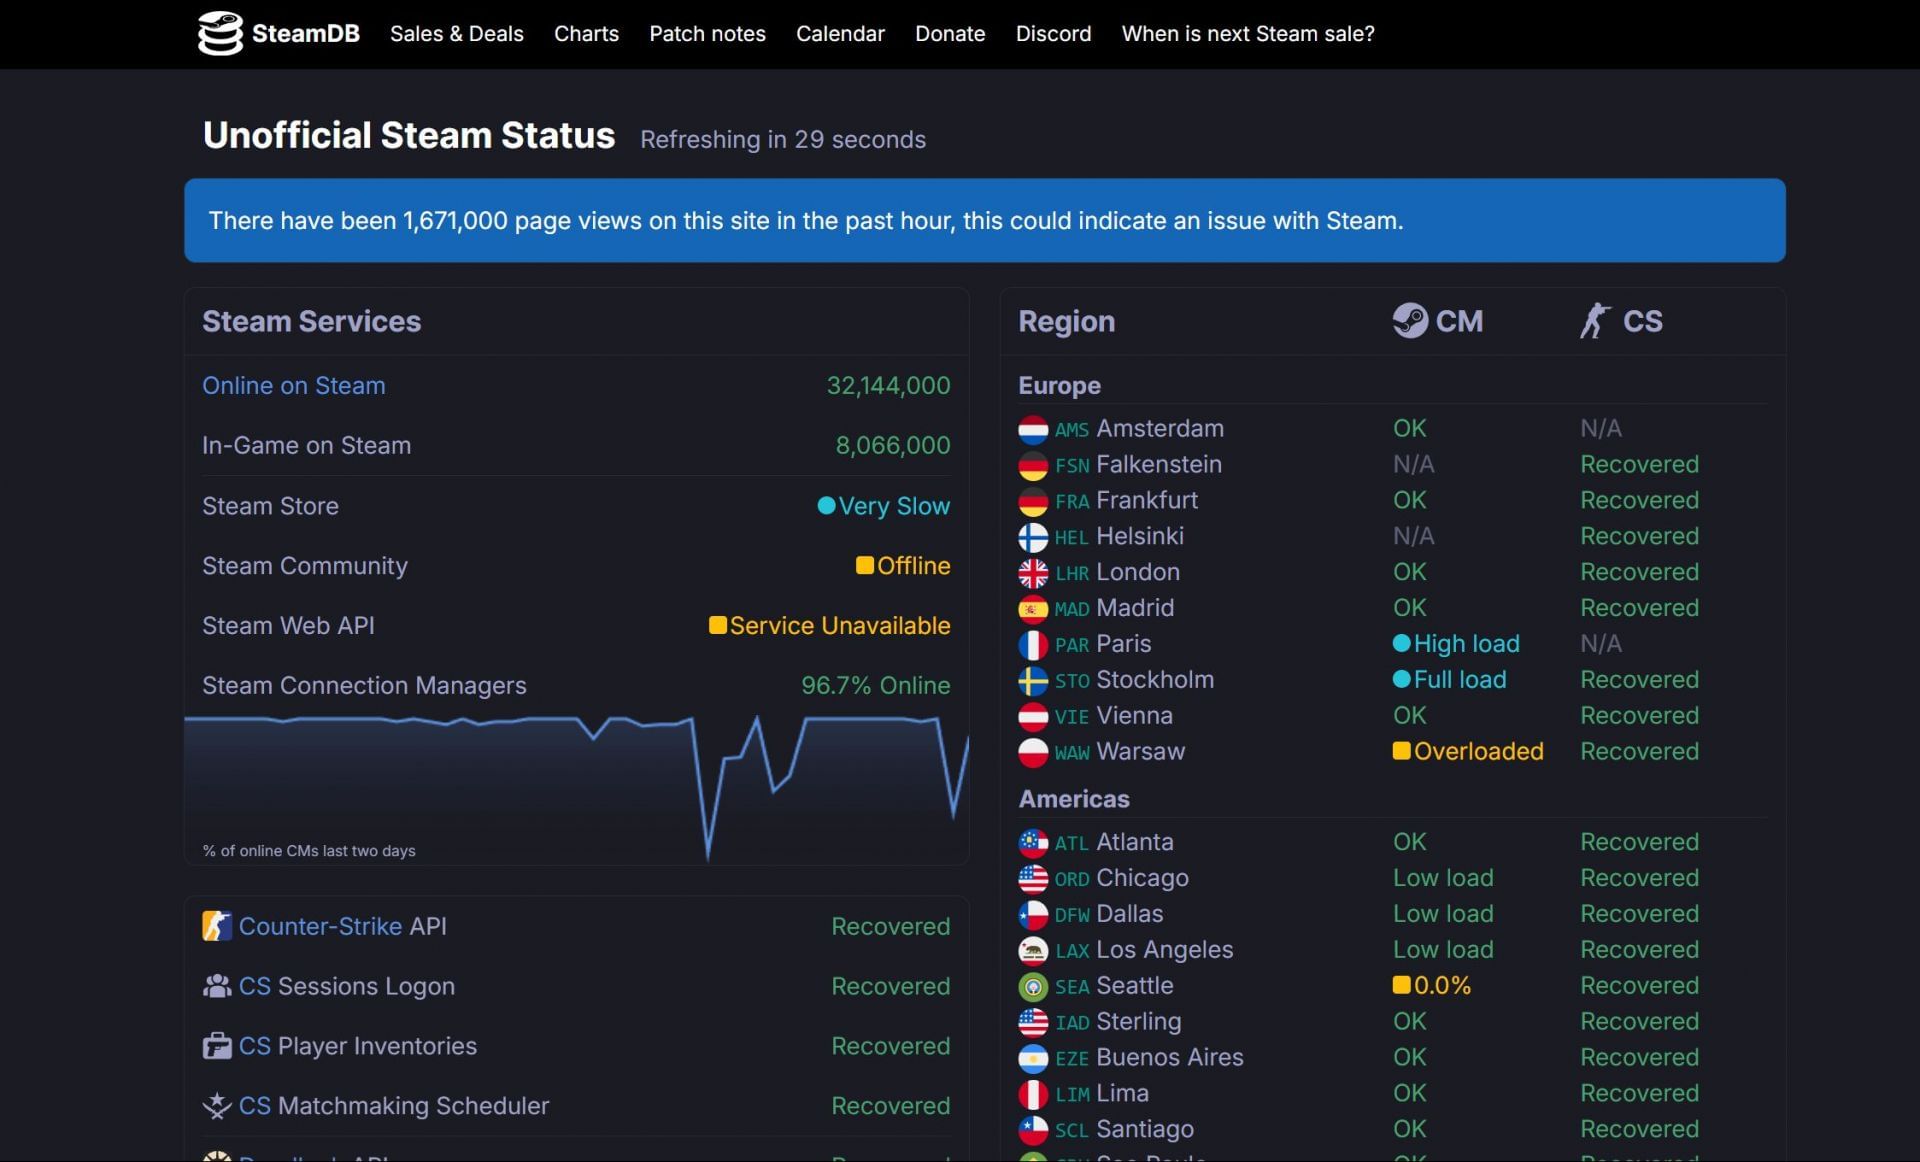Click the Seattle city flag icon
This screenshot has width=1920, height=1162.
pyautogui.click(x=1033, y=987)
